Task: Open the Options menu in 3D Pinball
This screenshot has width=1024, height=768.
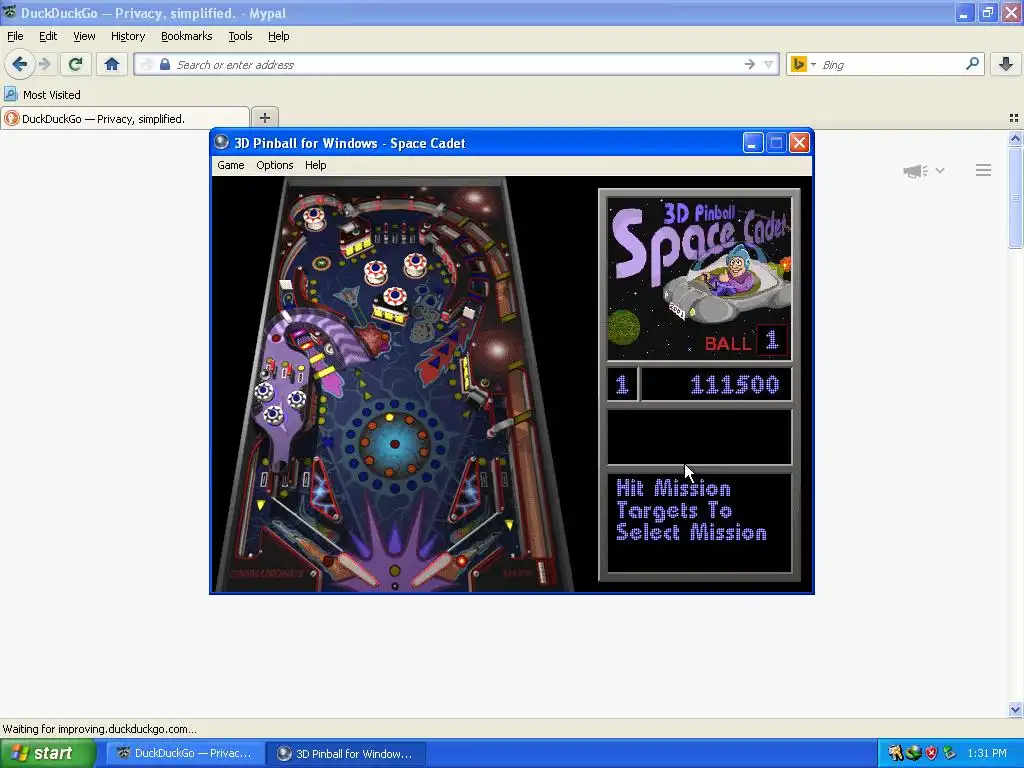Action: 274,165
